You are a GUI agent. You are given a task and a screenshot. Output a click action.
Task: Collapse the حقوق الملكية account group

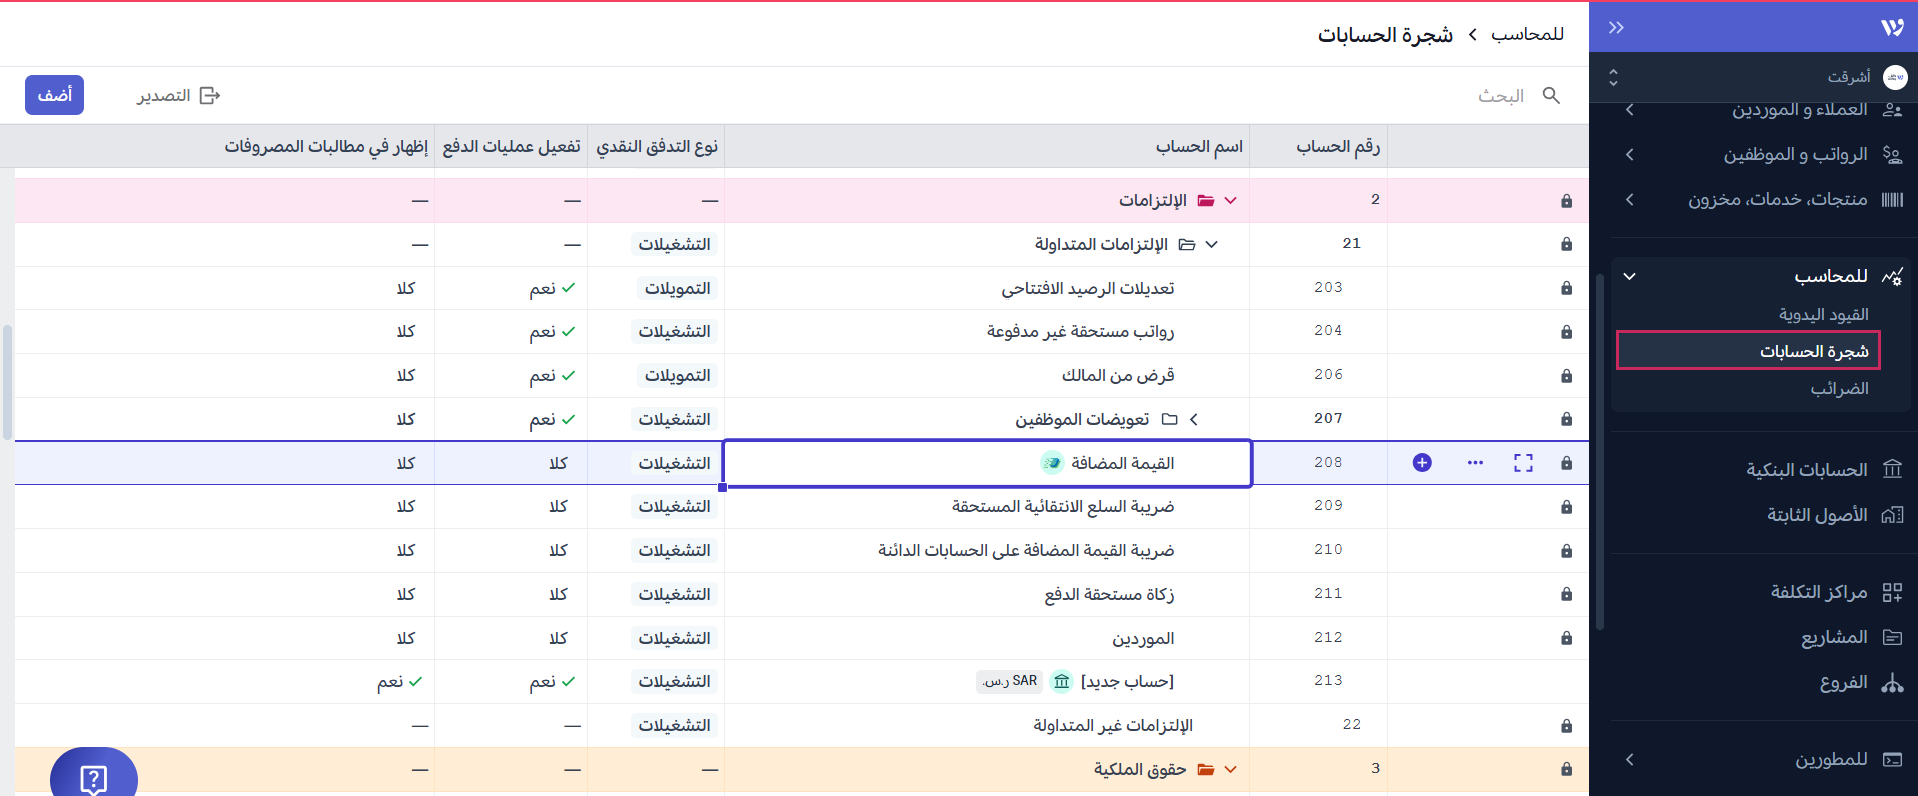[1230, 769]
